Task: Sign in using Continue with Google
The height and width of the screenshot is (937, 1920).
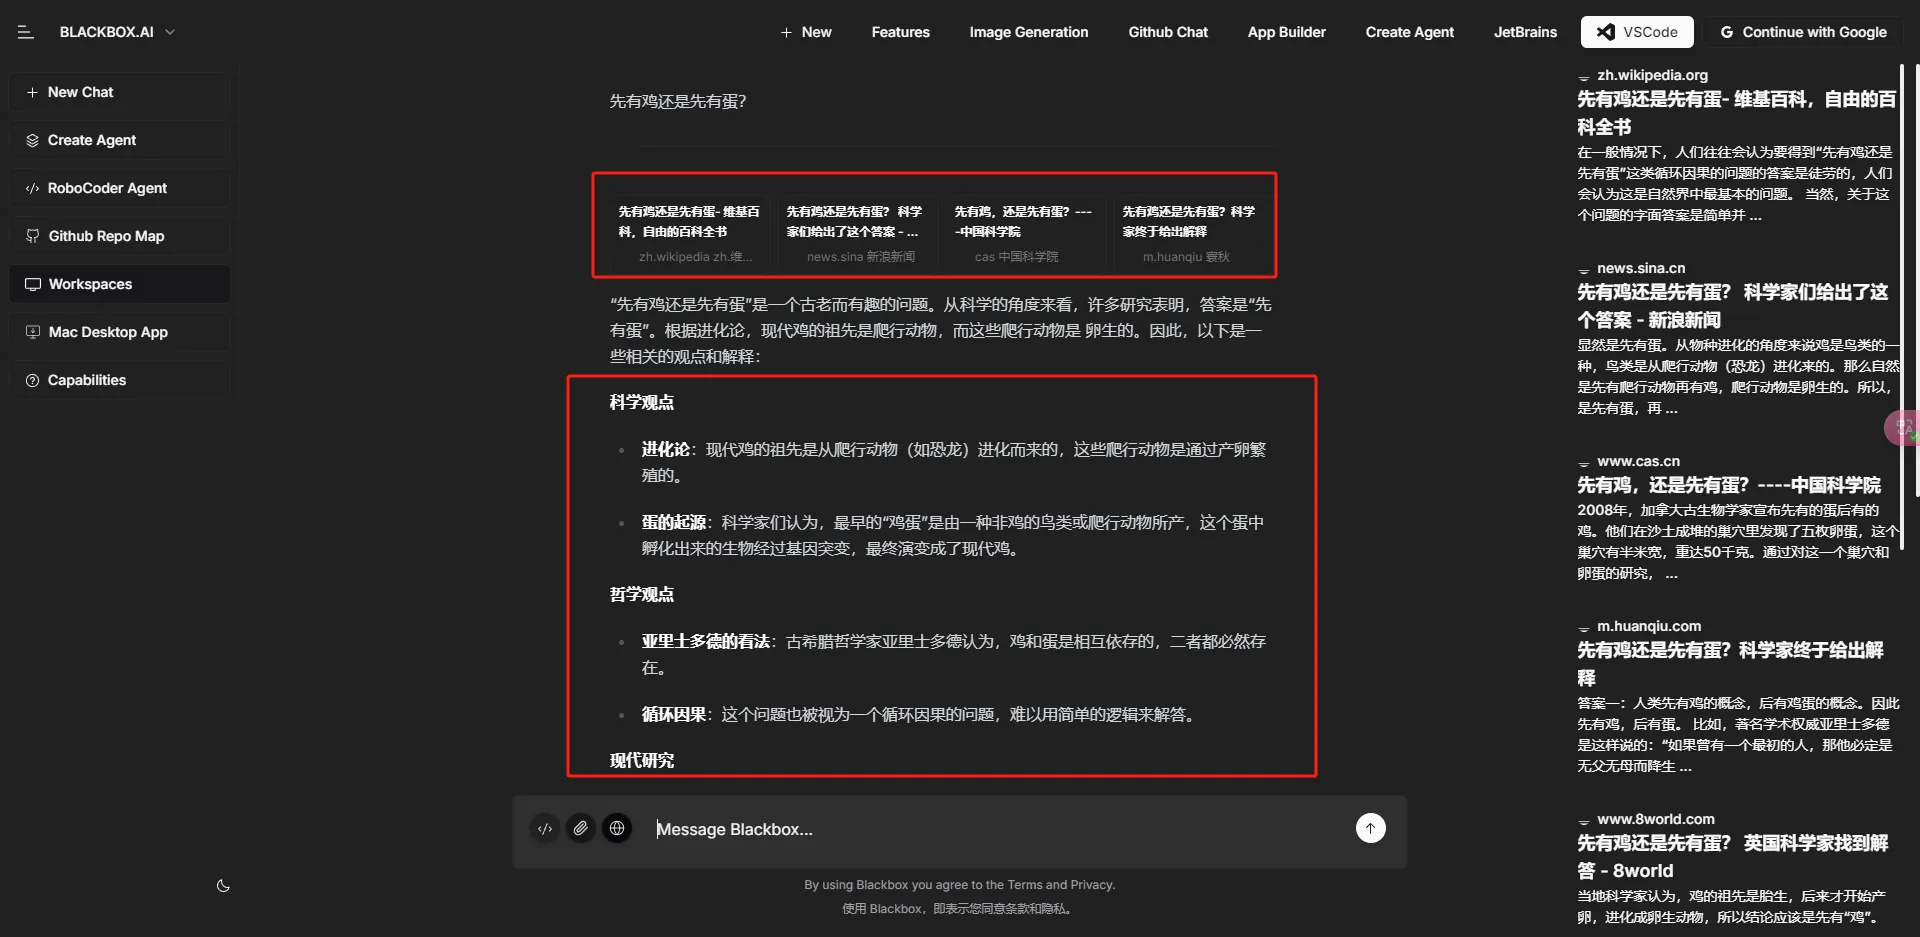Action: [1803, 32]
